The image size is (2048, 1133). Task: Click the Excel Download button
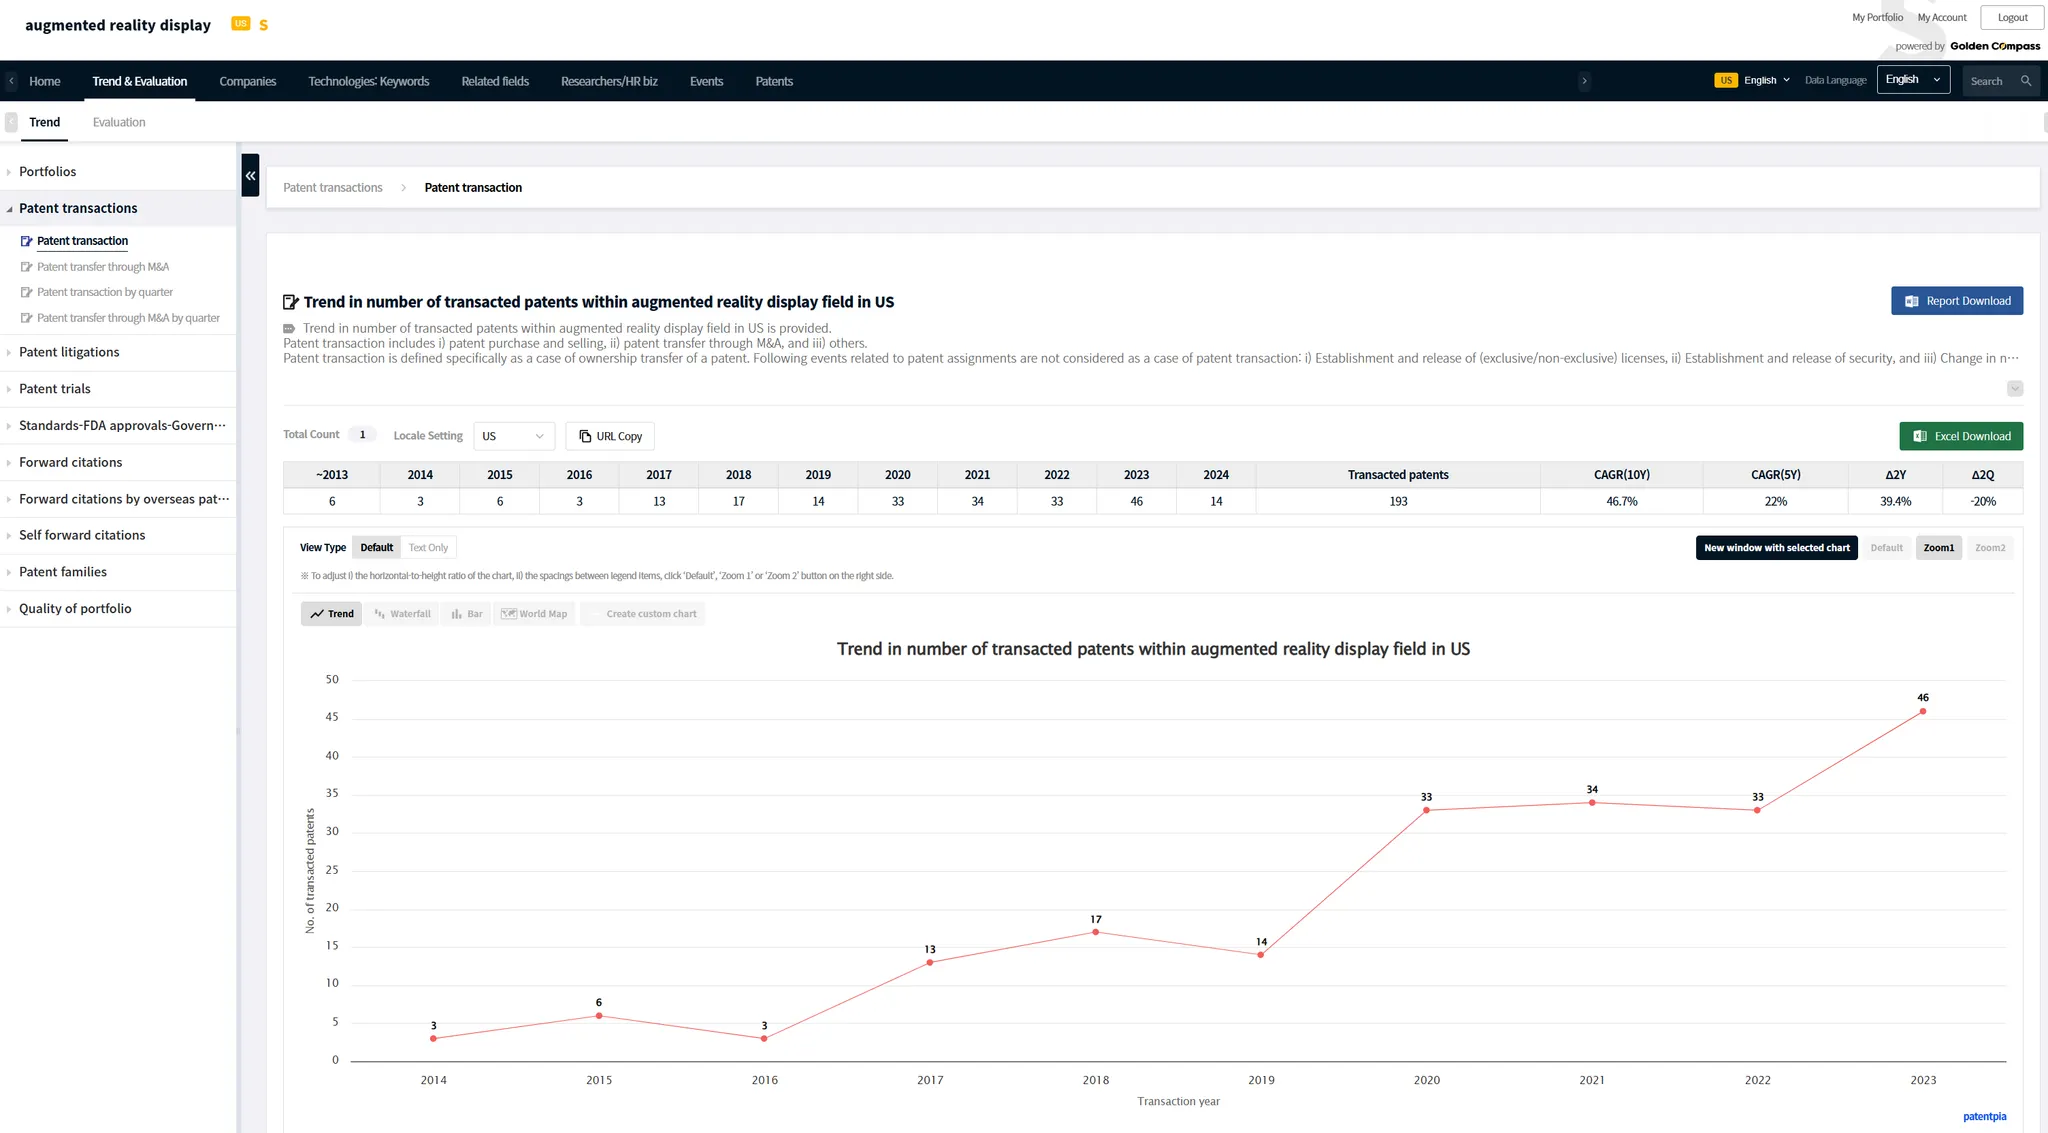tap(1960, 436)
